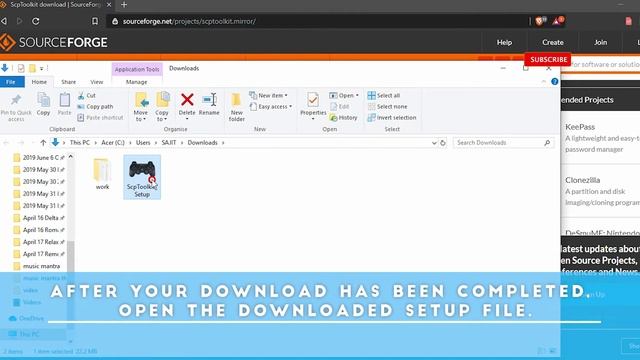The width and height of the screenshot is (640, 360).
Task: Click the SourceForge logo
Action: coord(54,42)
